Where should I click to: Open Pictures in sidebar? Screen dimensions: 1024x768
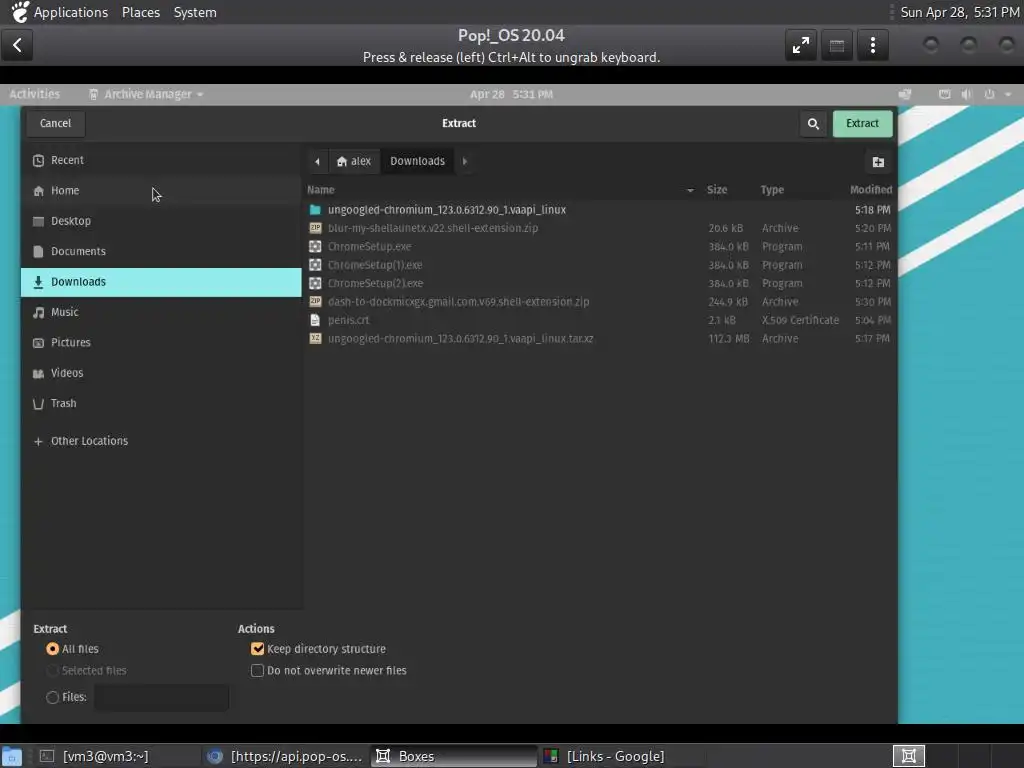(x=161, y=342)
